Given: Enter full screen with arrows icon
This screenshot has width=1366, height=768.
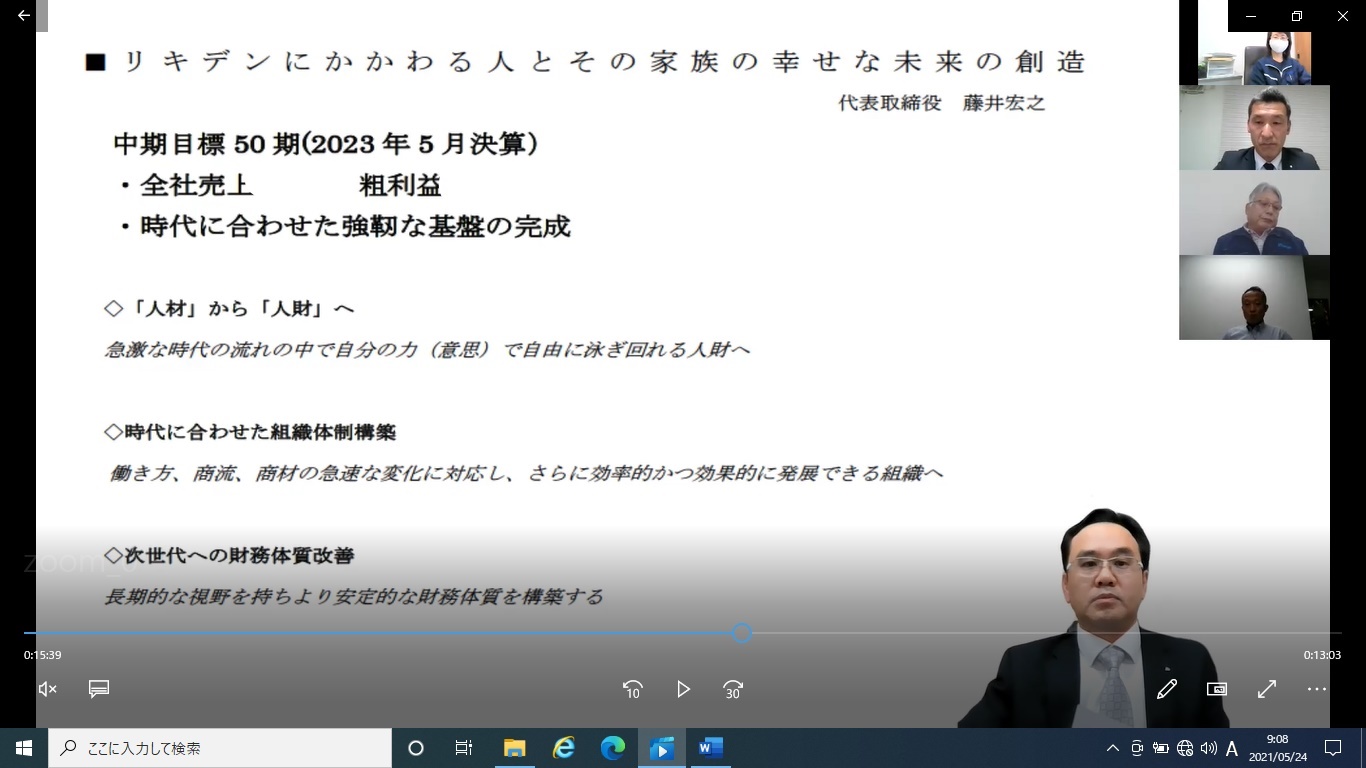Looking at the screenshot, I should 1267,689.
